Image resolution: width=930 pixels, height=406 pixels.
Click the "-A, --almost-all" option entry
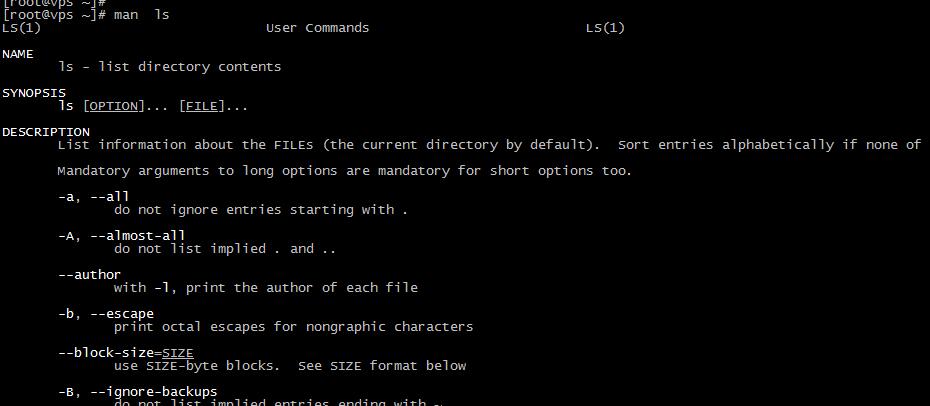point(122,236)
